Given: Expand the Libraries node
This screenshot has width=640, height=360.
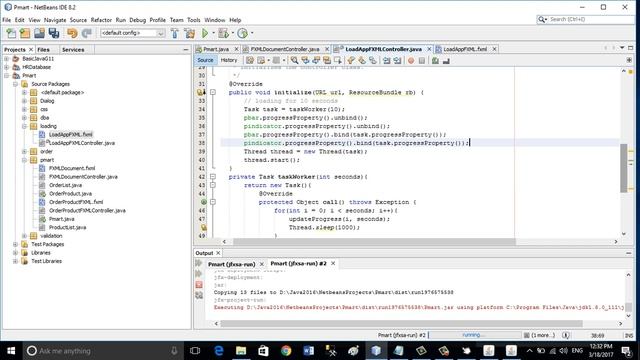Looking at the screenshot, I should point(16,253).
